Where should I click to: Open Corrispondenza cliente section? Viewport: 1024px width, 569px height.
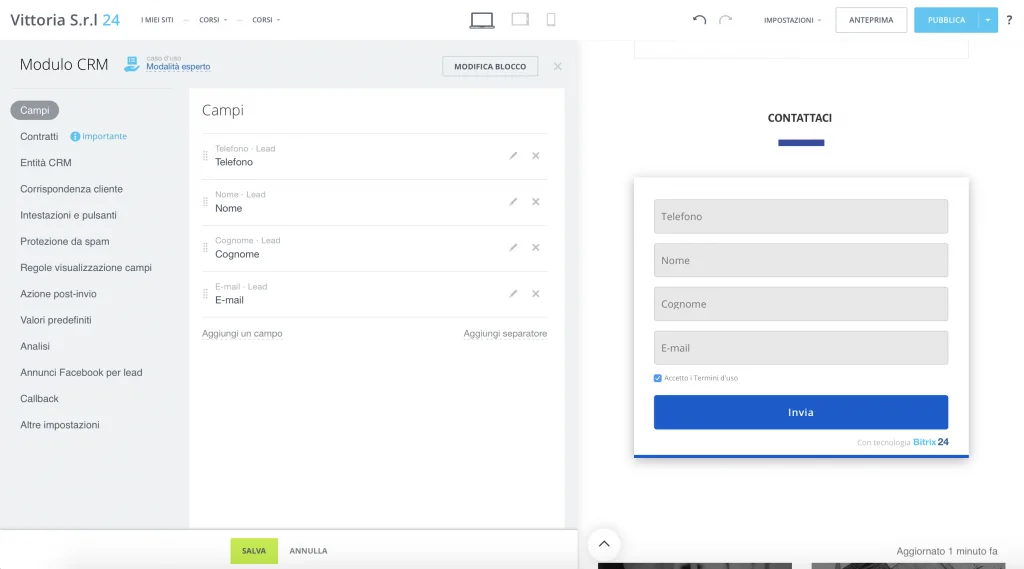click(x=71, y=189)
